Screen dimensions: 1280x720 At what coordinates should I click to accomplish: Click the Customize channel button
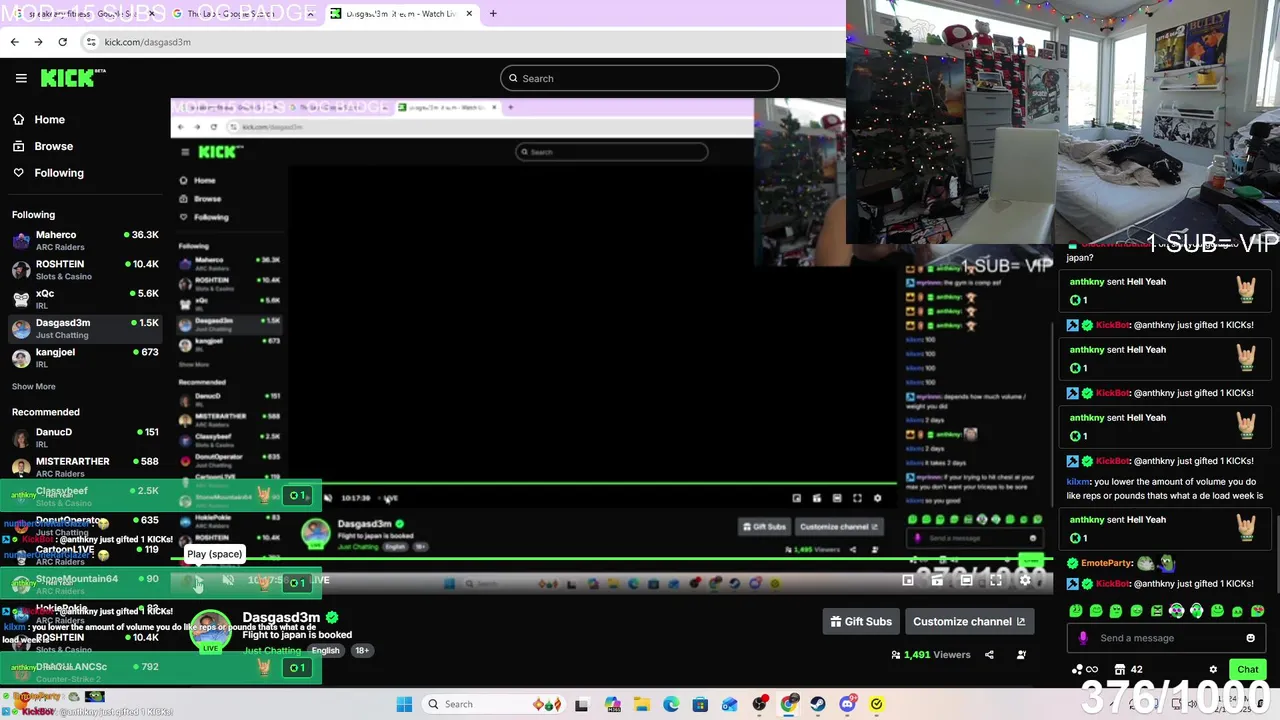coord(969,621)
